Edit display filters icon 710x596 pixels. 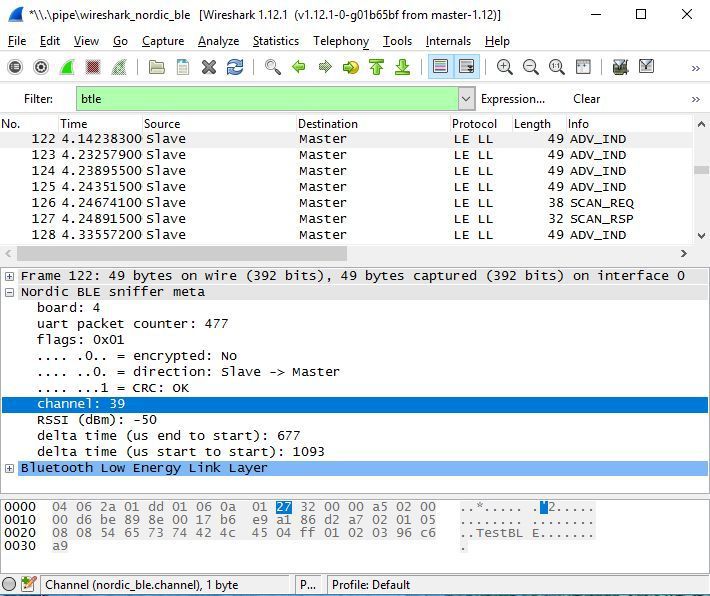point(647,67)
